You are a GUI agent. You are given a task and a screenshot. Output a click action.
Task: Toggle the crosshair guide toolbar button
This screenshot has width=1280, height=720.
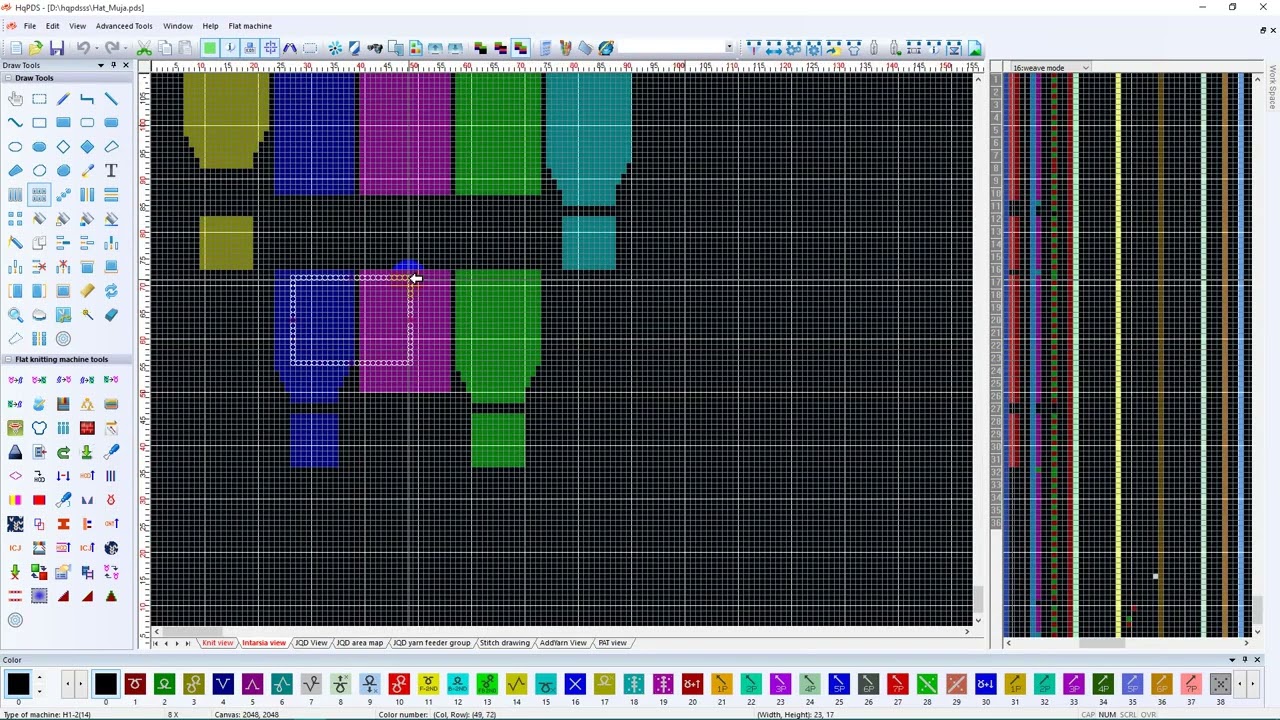pyautogui.click(x=270, y=48)
